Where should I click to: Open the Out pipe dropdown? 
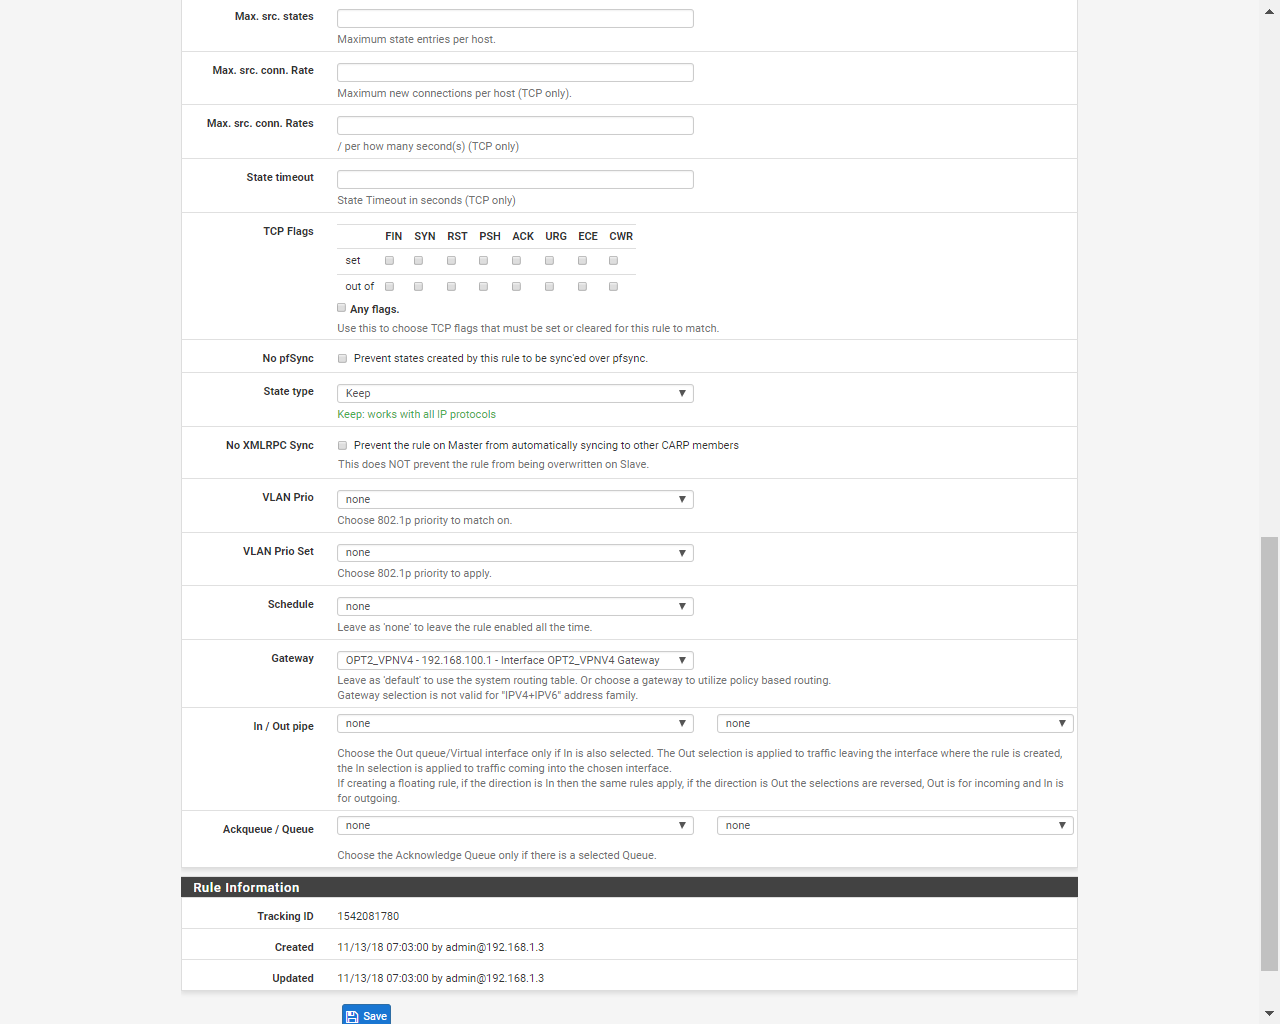pos(895,723)
